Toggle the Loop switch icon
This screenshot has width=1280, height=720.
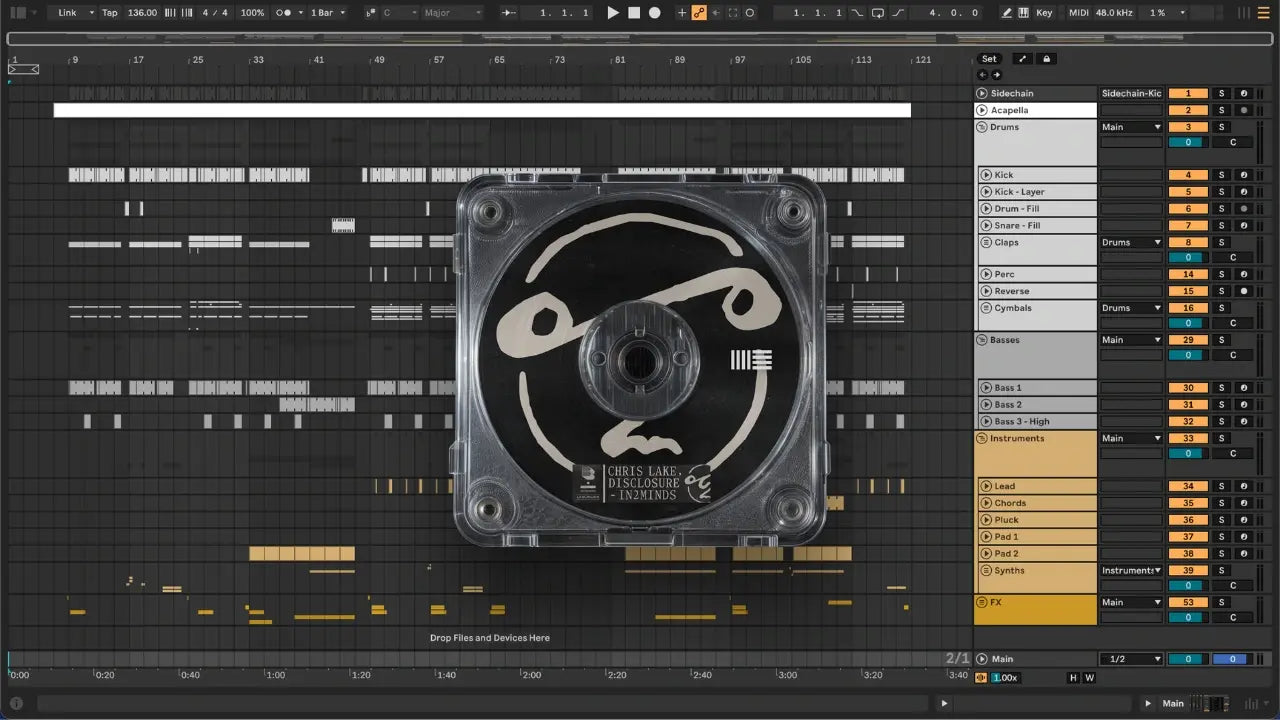[x=877, y=13]
